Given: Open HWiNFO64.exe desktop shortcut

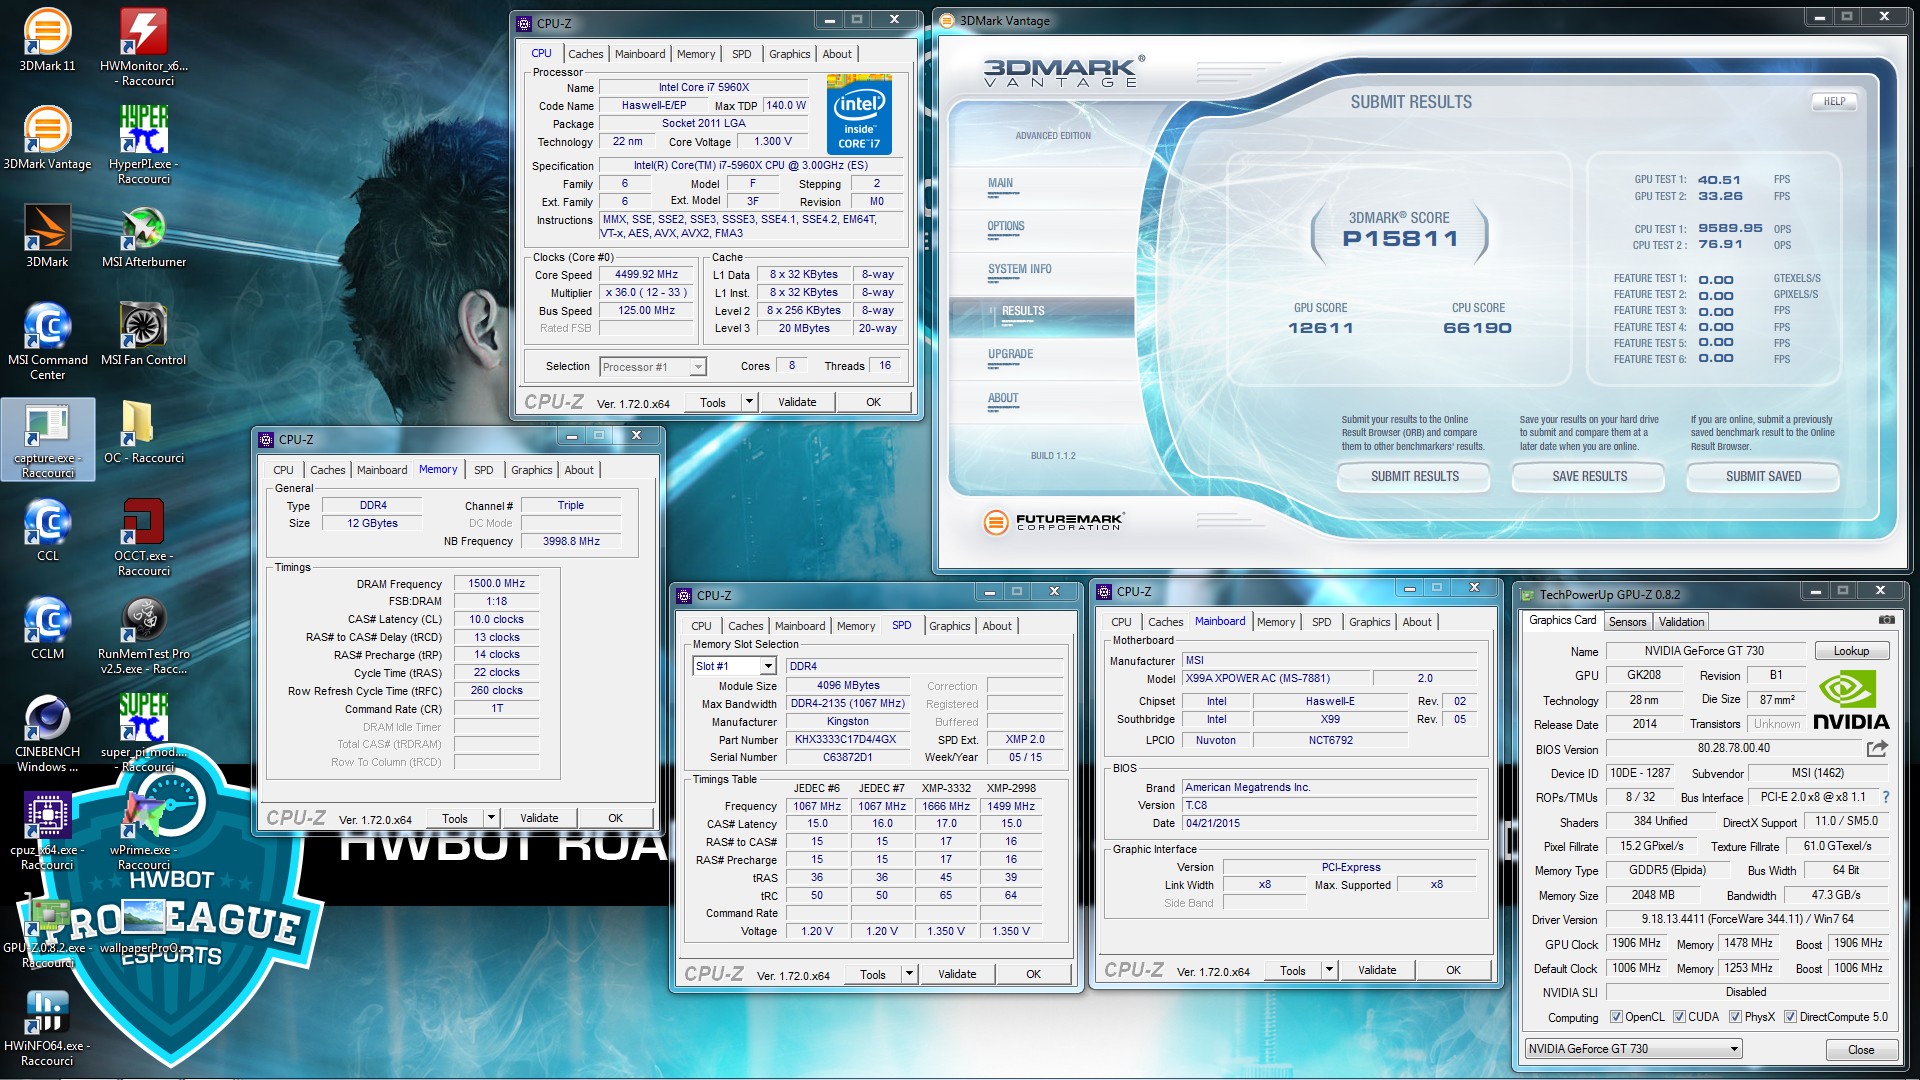Looking at the screenshot, I should click(x=47, y=1027).
